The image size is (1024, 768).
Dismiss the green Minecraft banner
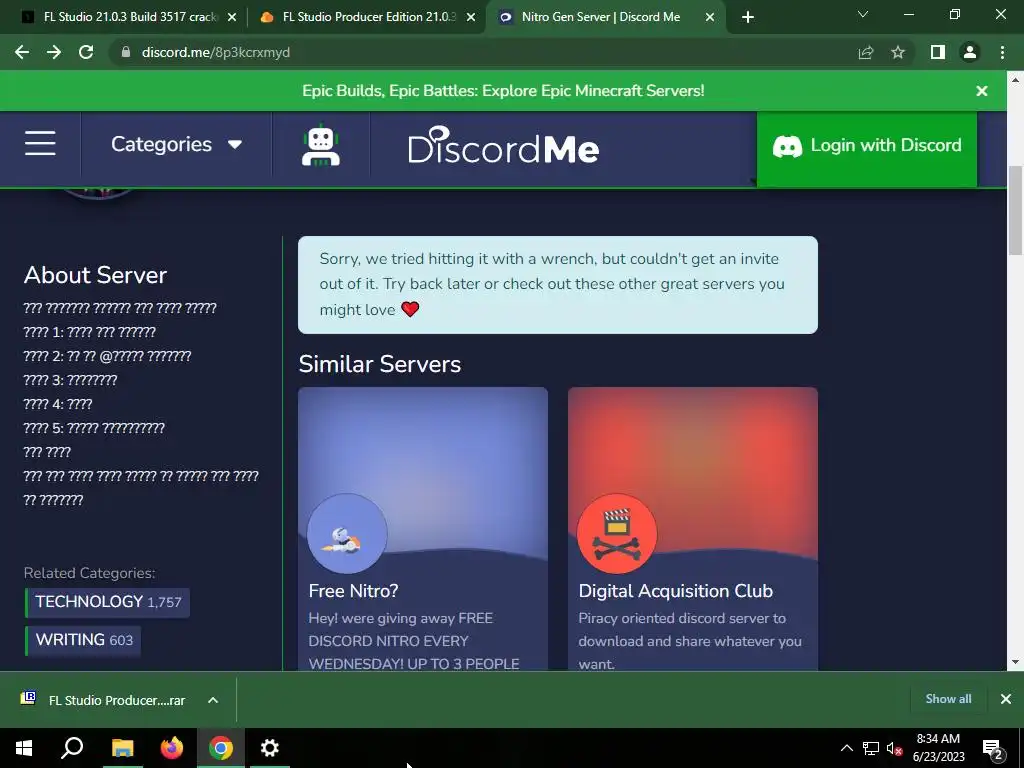pos(982,91)
